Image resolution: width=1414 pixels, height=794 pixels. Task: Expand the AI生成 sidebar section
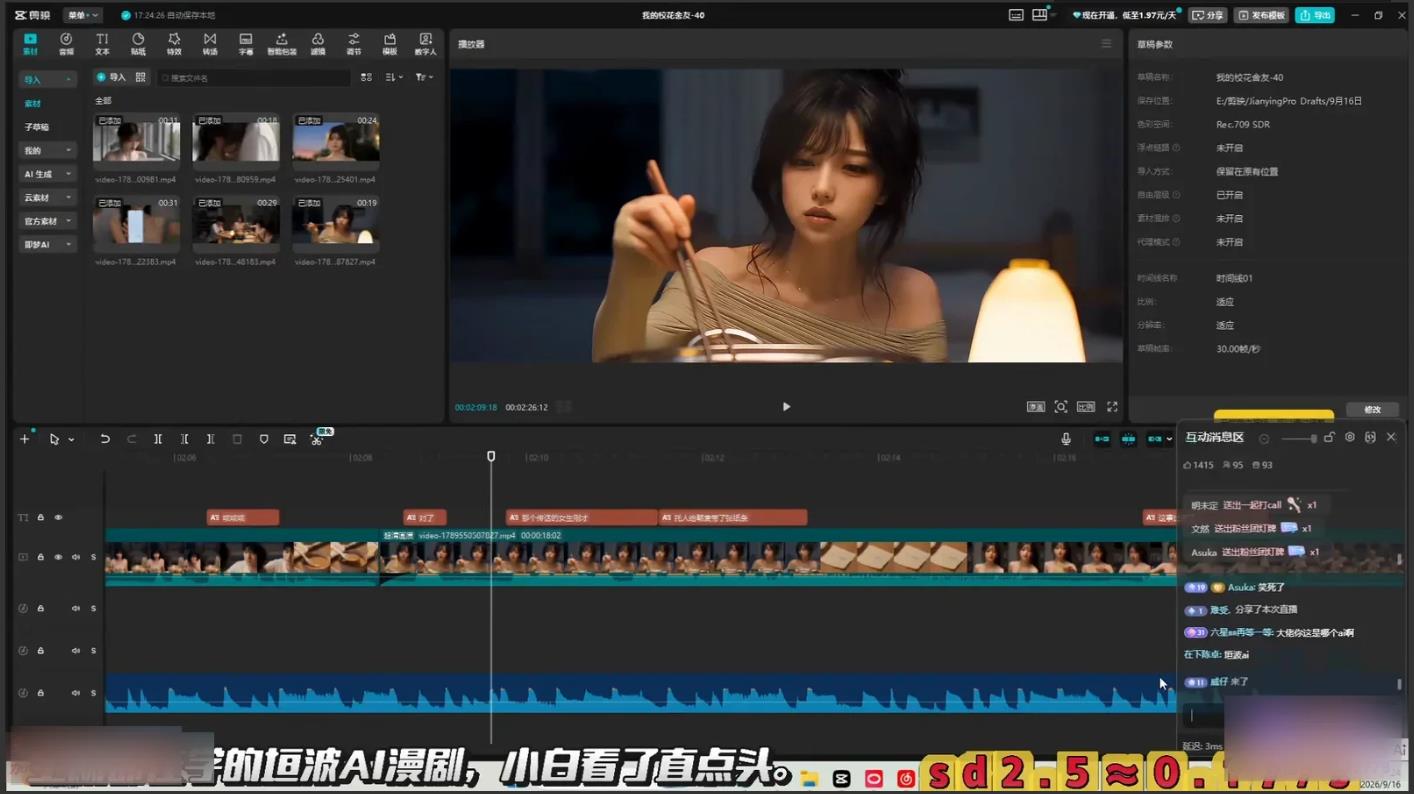tap(48, 174)
